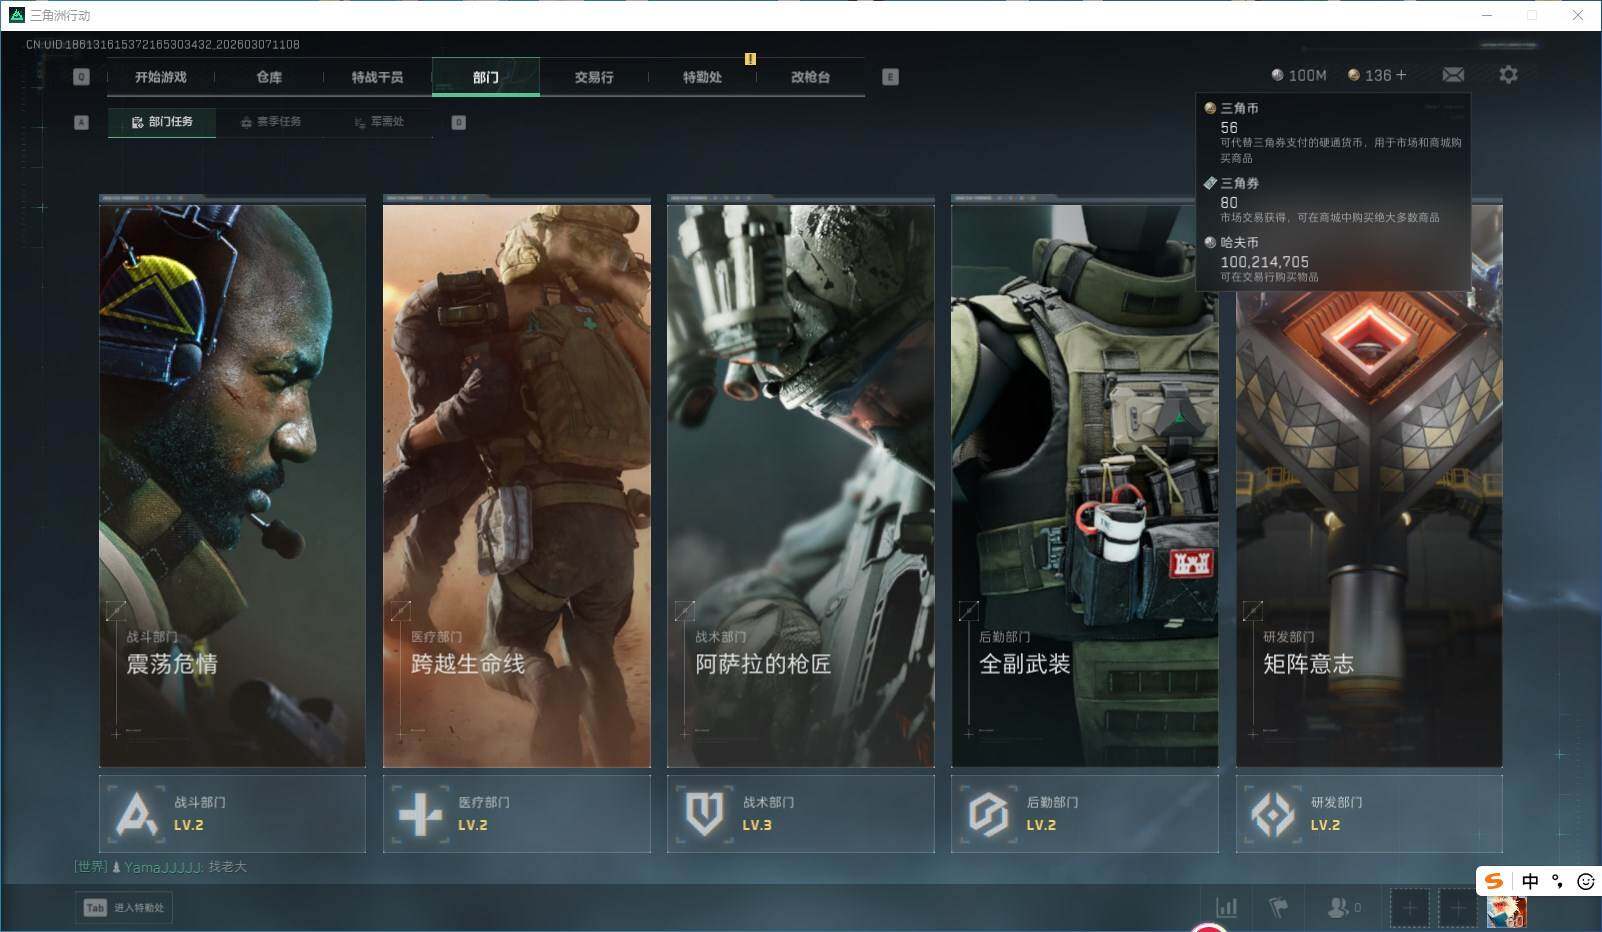Click the 后勤部门 hexagon emblem icon
Viewport: 1602px width, 932px height.
[988, 814]
